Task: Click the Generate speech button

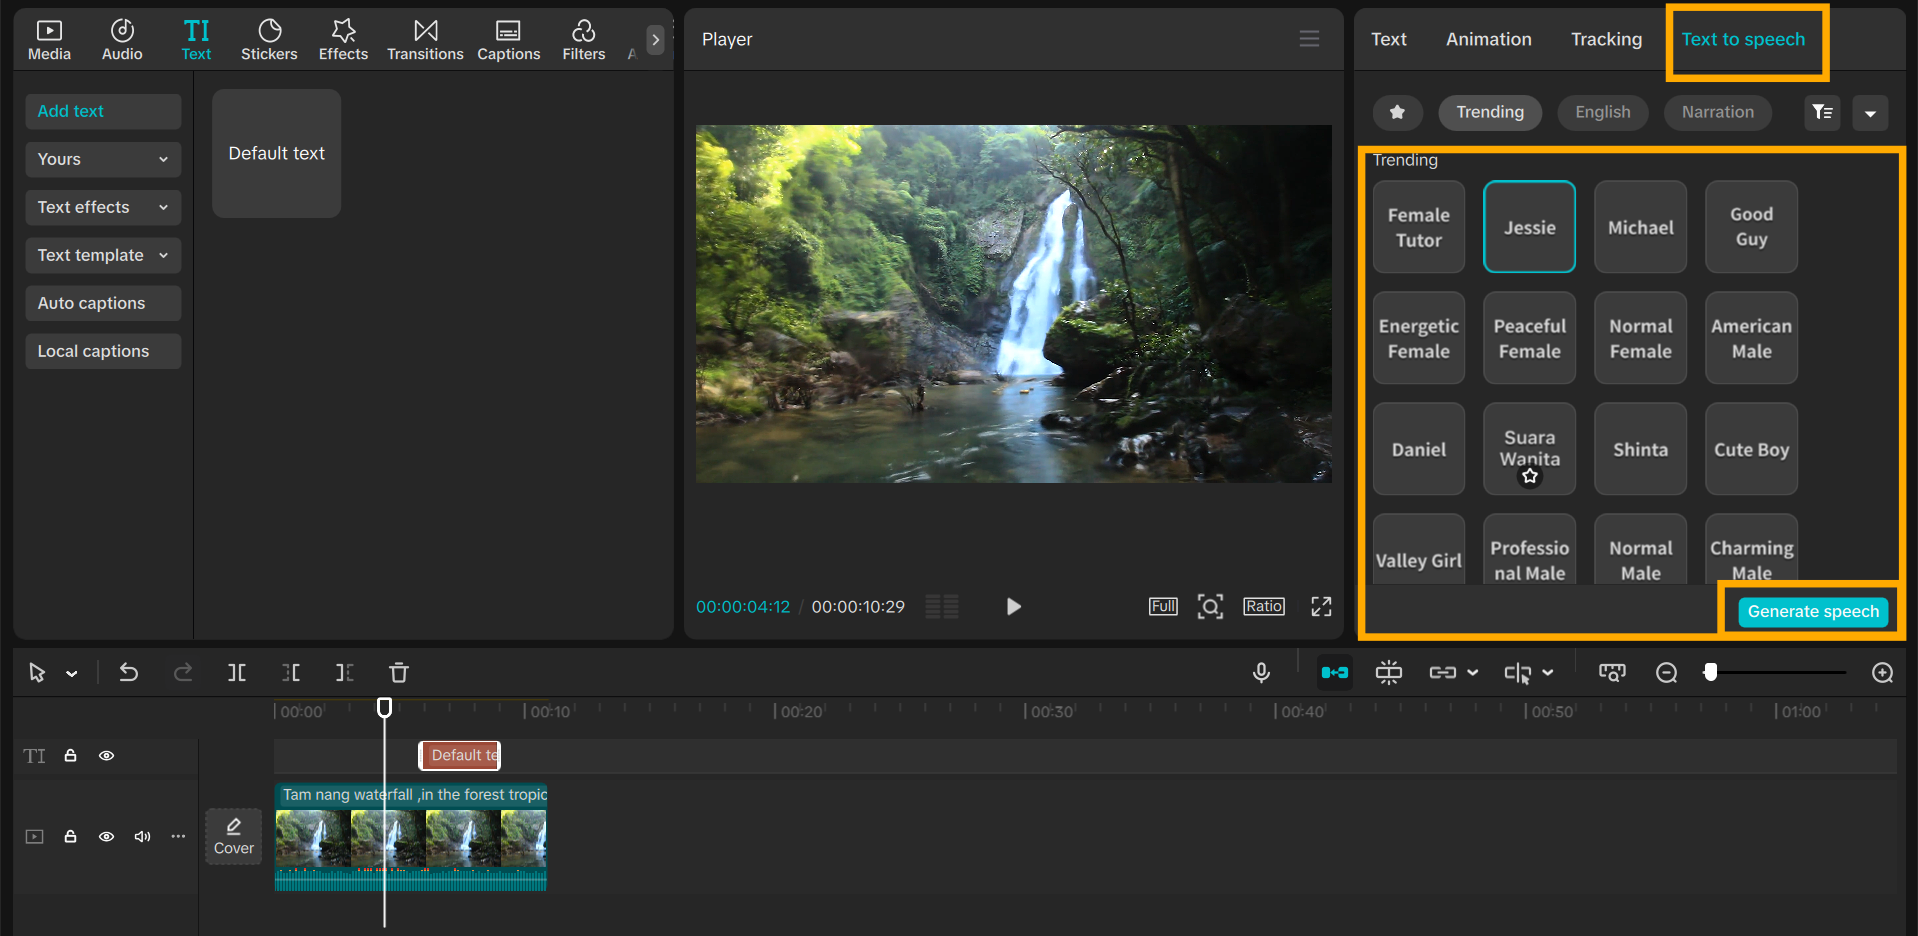Action: pos(1812,612)
